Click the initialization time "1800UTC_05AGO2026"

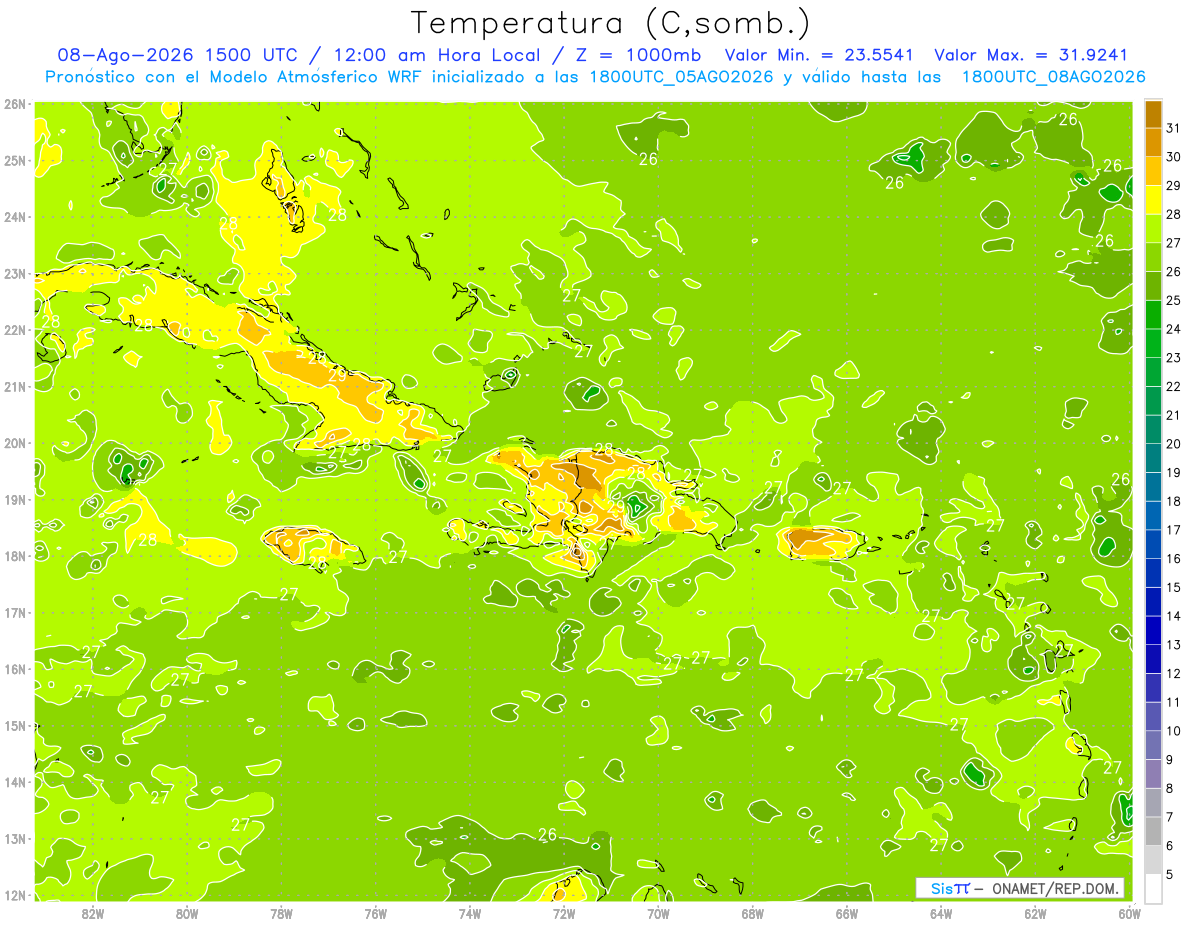pyautogui.click(x=680, y=77)
